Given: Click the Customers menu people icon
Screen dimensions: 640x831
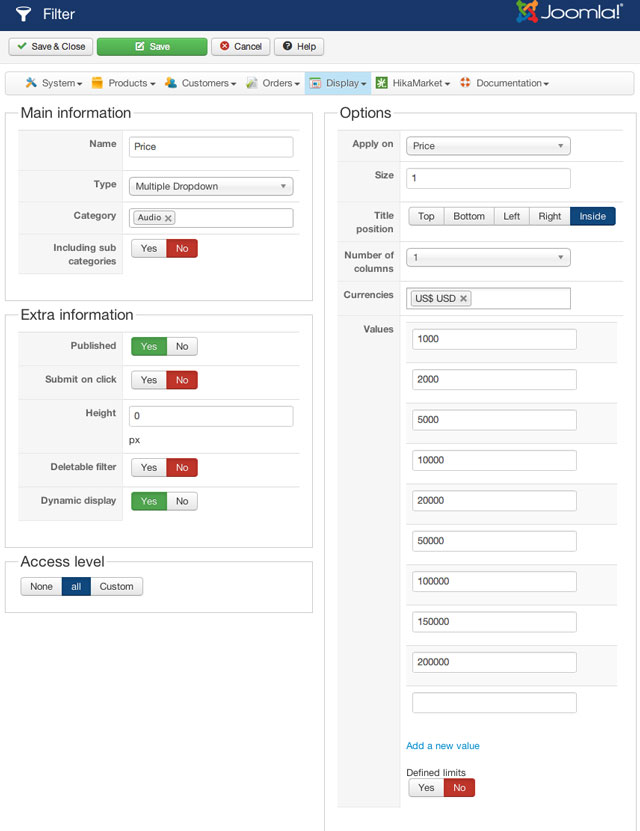Looking at the screenshot, I should pyautogui.click(x=171, y=83).
